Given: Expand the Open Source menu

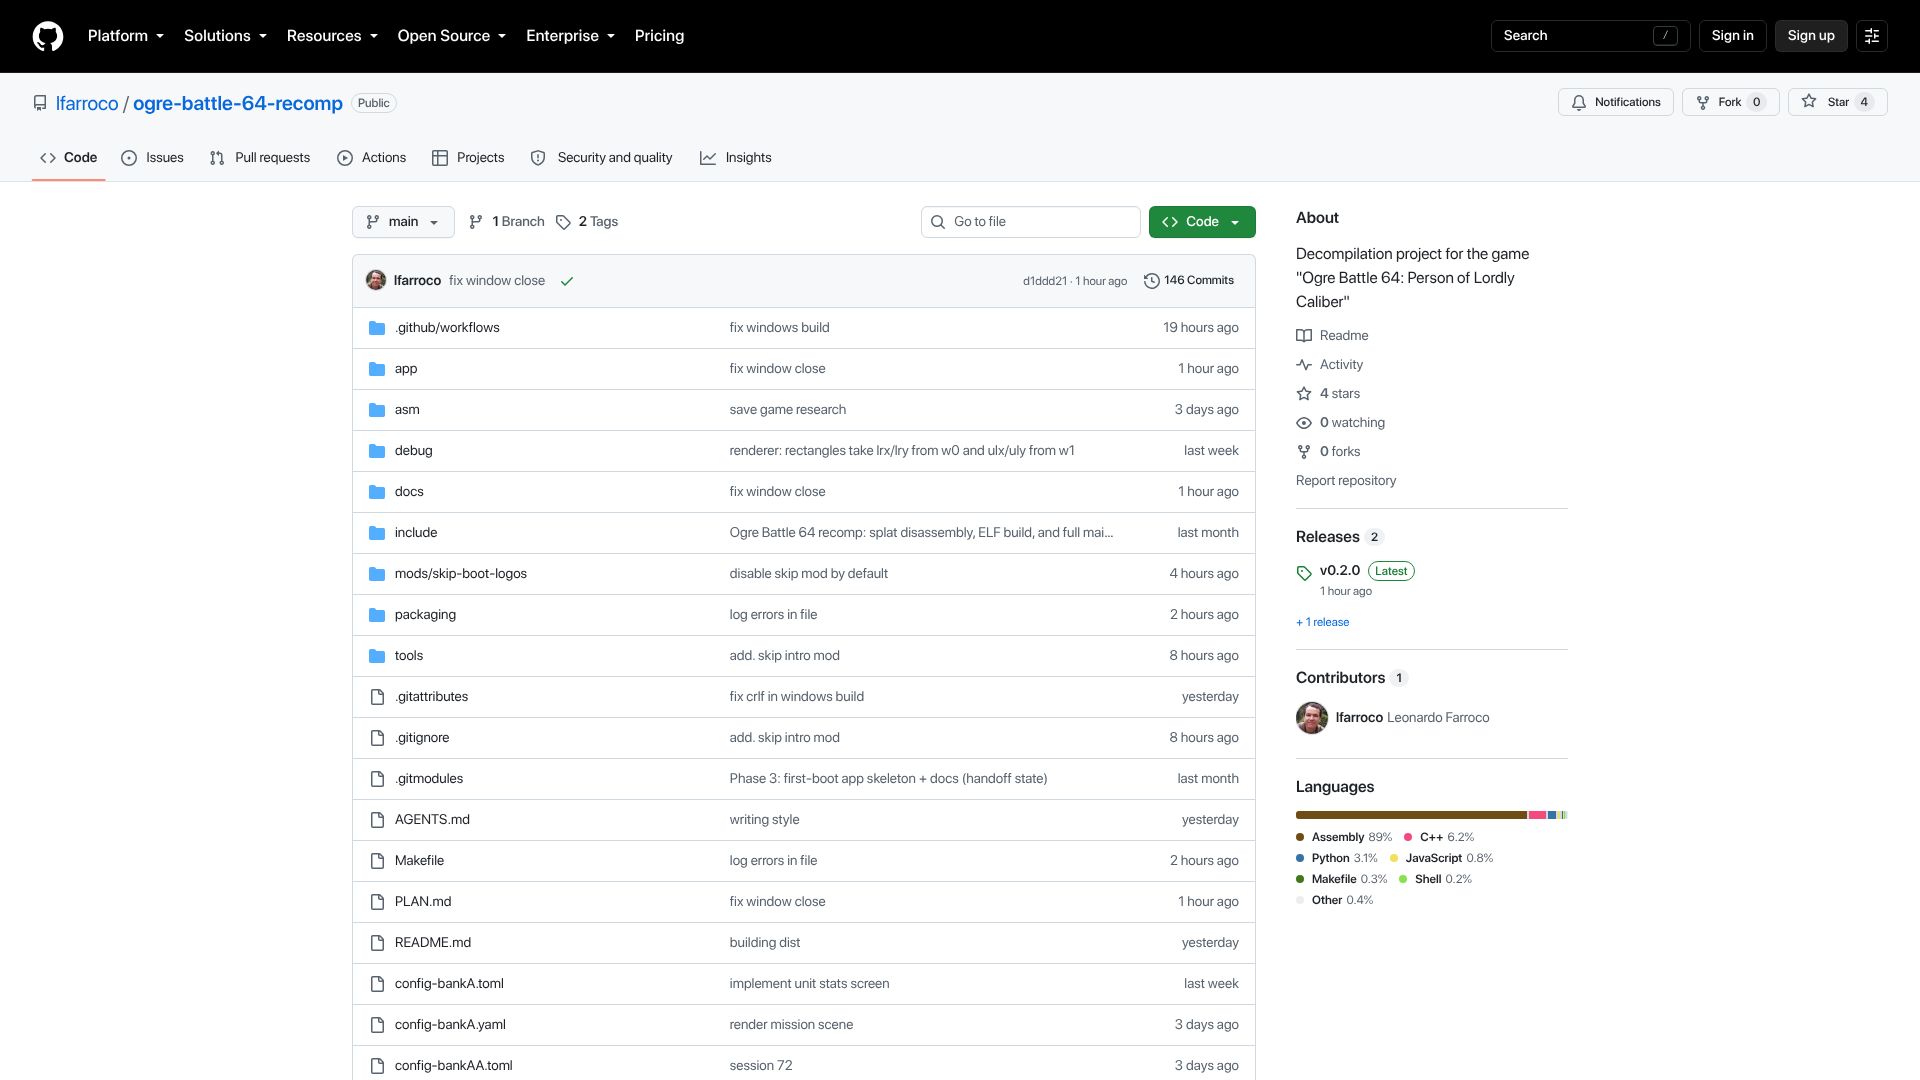Looking at the screenshot, I should pos(452,36).
